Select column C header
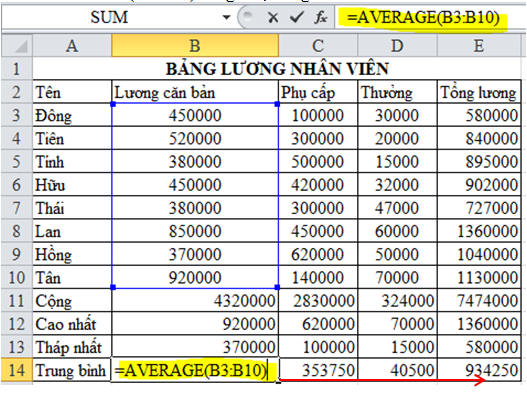This screenshot has width=527, height=393. coord(318,45)
